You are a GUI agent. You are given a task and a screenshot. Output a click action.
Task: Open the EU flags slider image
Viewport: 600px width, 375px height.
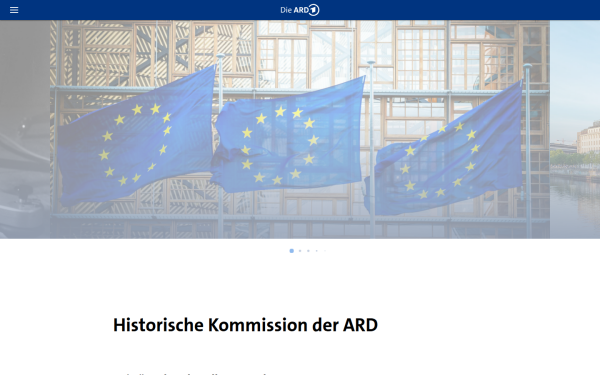click(300, 129)
